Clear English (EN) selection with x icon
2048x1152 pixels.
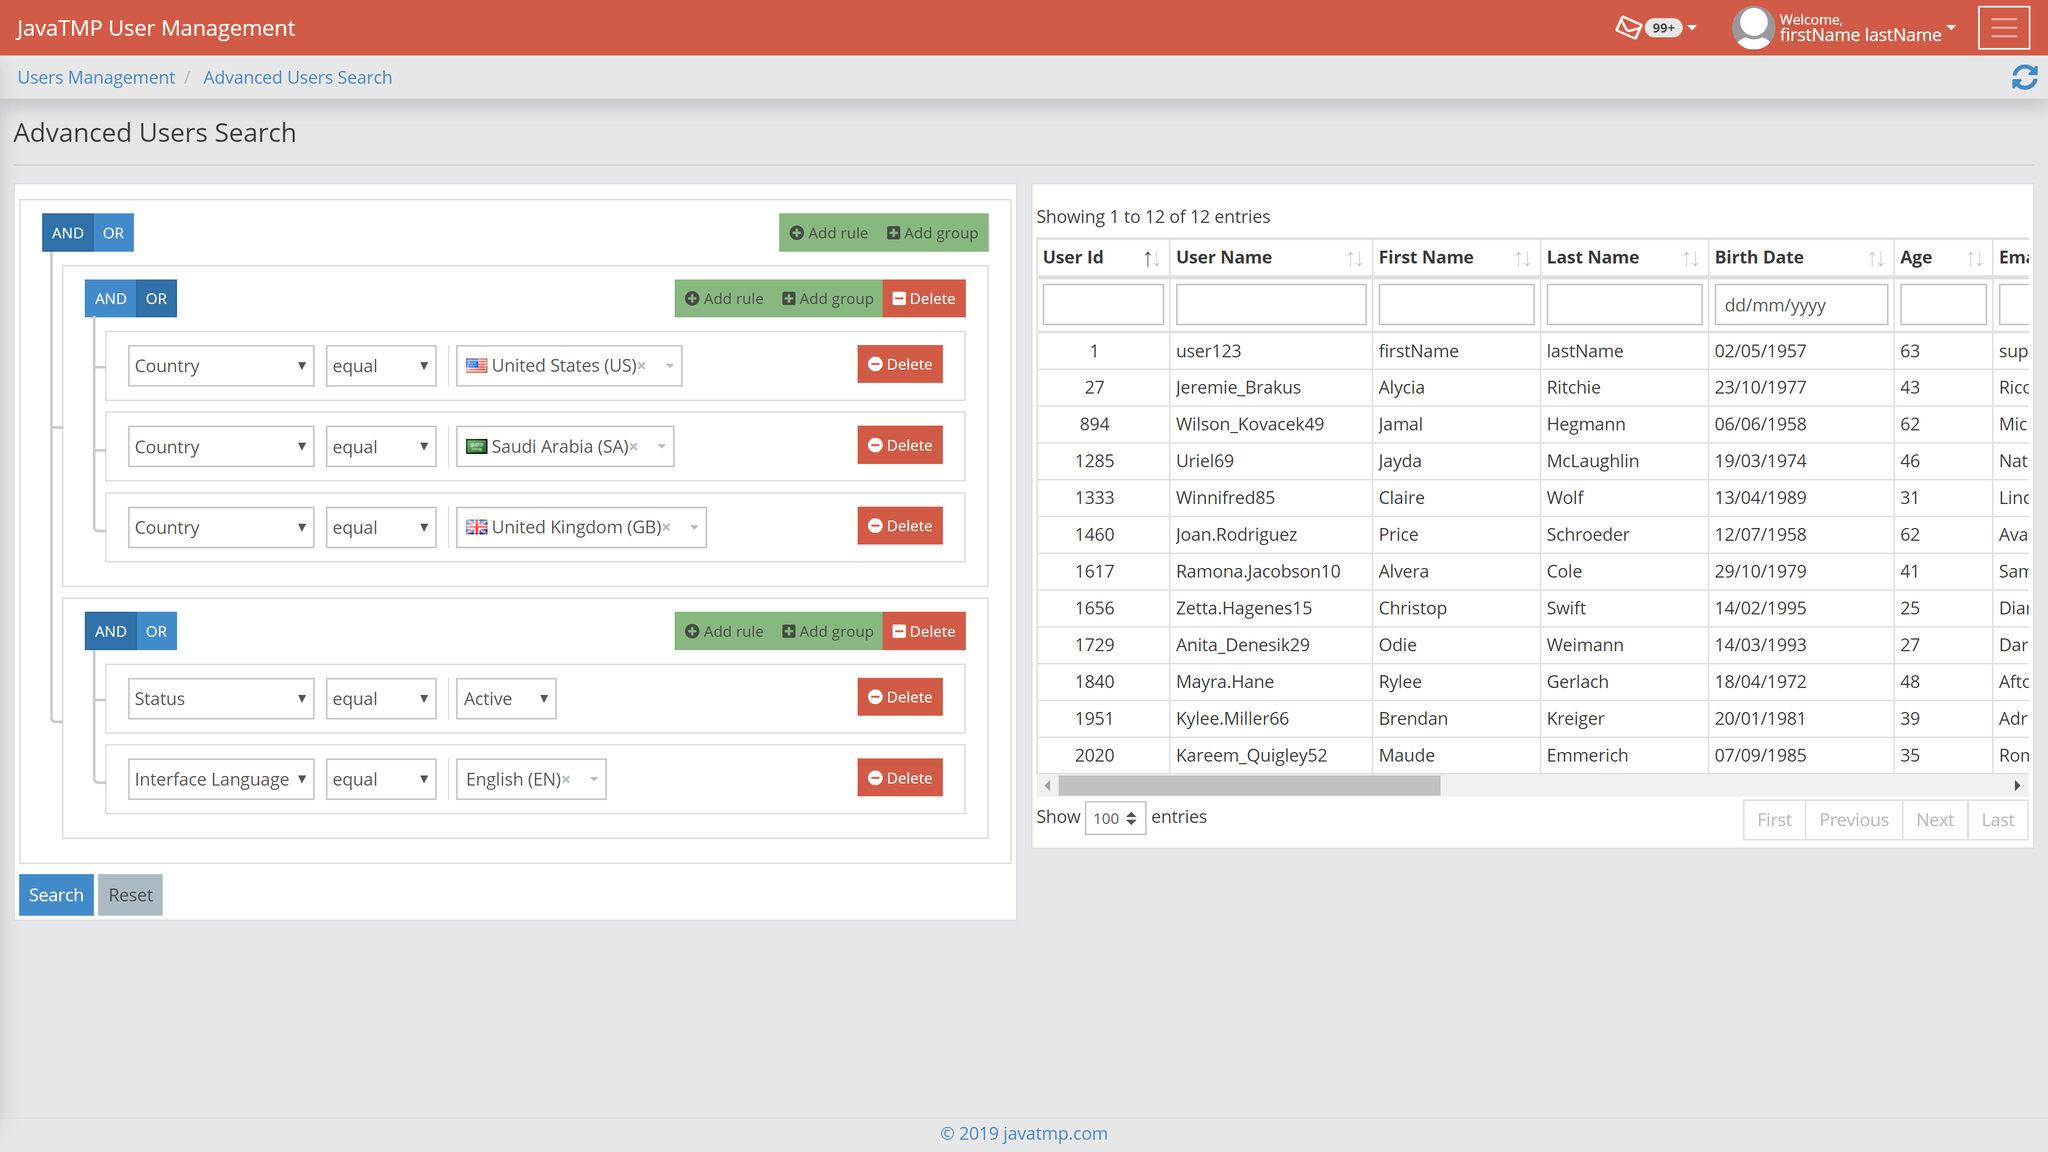click(x=566, y=779)
